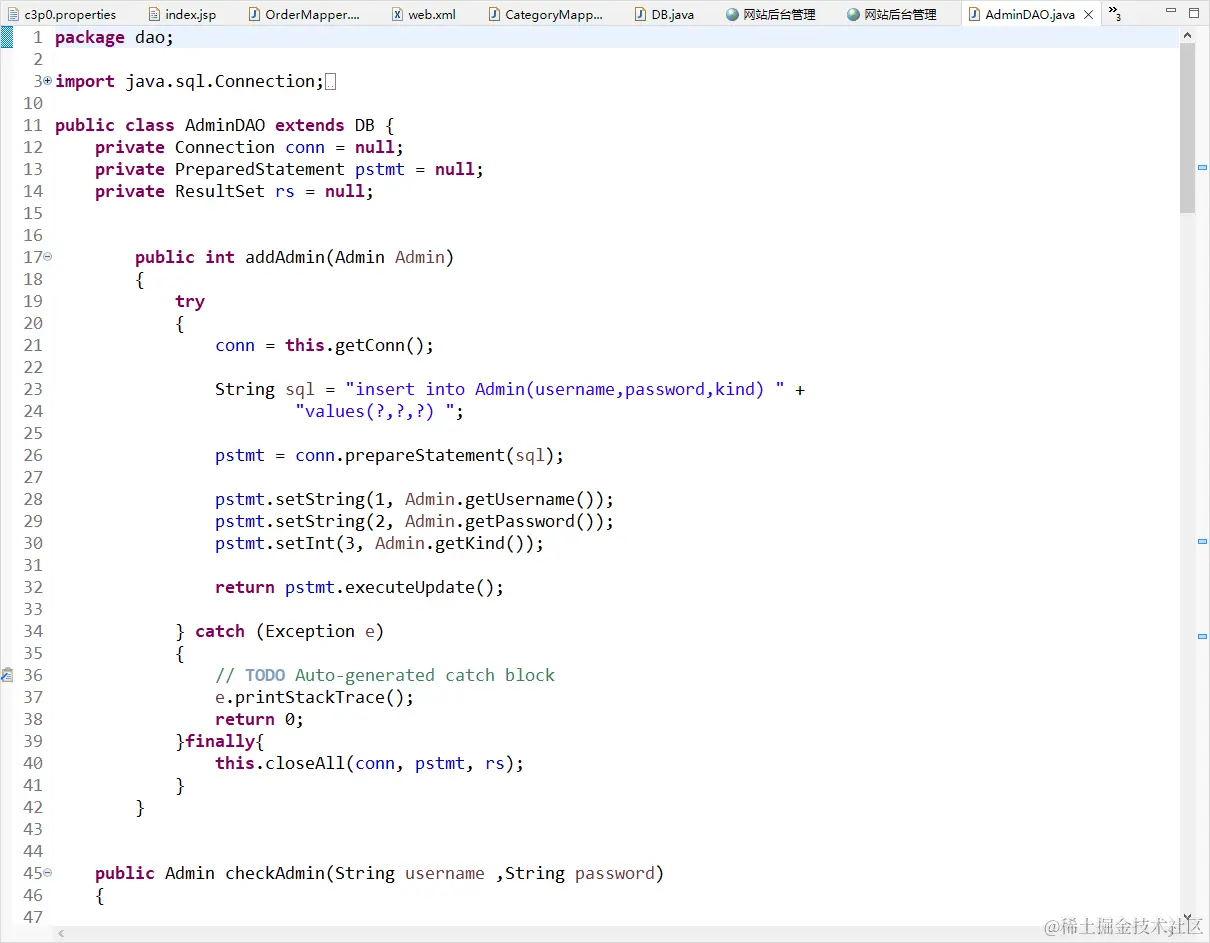This screenshot has height=943, width=1210.
Task: Collapse the addAdmin method fold
Action: [47, 256]
